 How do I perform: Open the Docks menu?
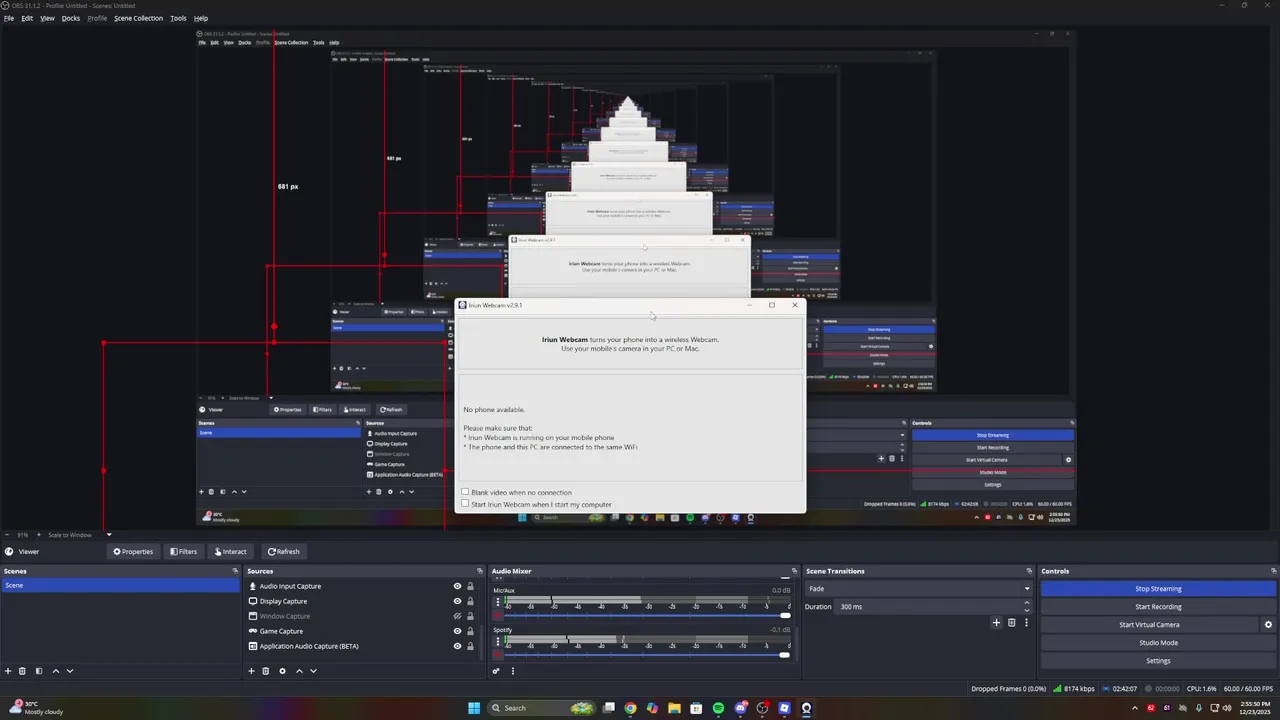(x=71, y=18)
